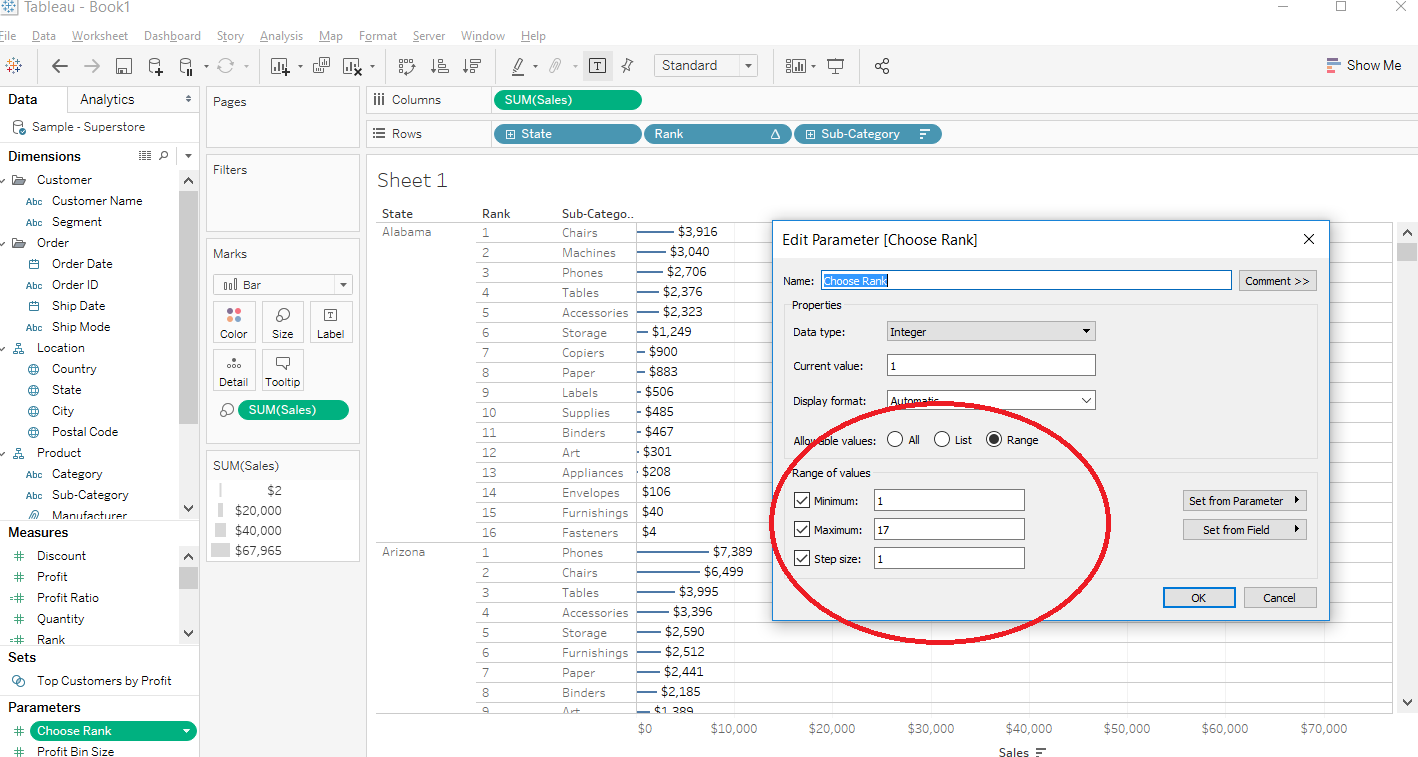This screenshot has width=1418, height=757.
Task: Disable the Maximum checkbox
Action: point(802,529)
